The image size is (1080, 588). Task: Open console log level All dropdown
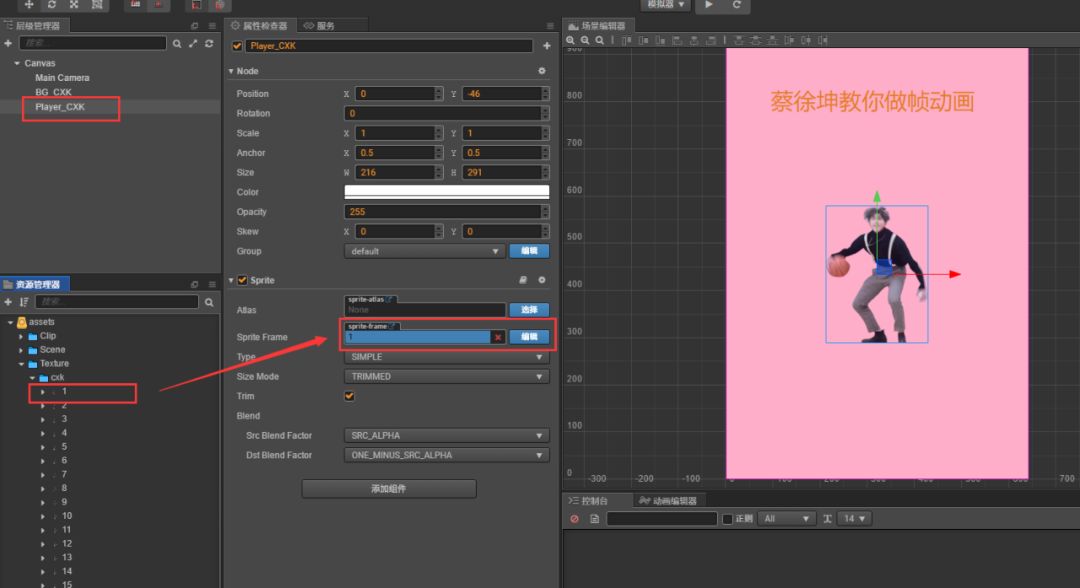point(786,518)
